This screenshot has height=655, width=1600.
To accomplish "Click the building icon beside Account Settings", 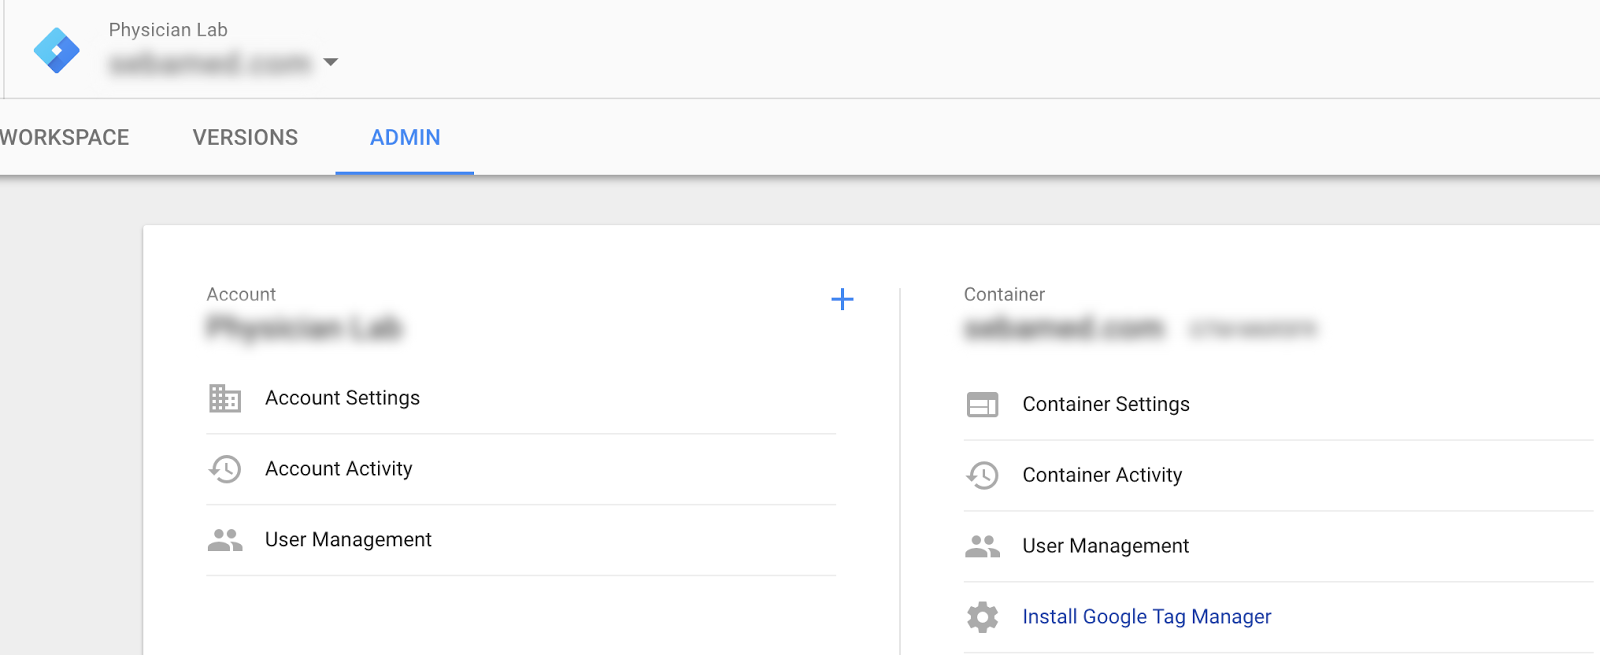I will 225,398.
